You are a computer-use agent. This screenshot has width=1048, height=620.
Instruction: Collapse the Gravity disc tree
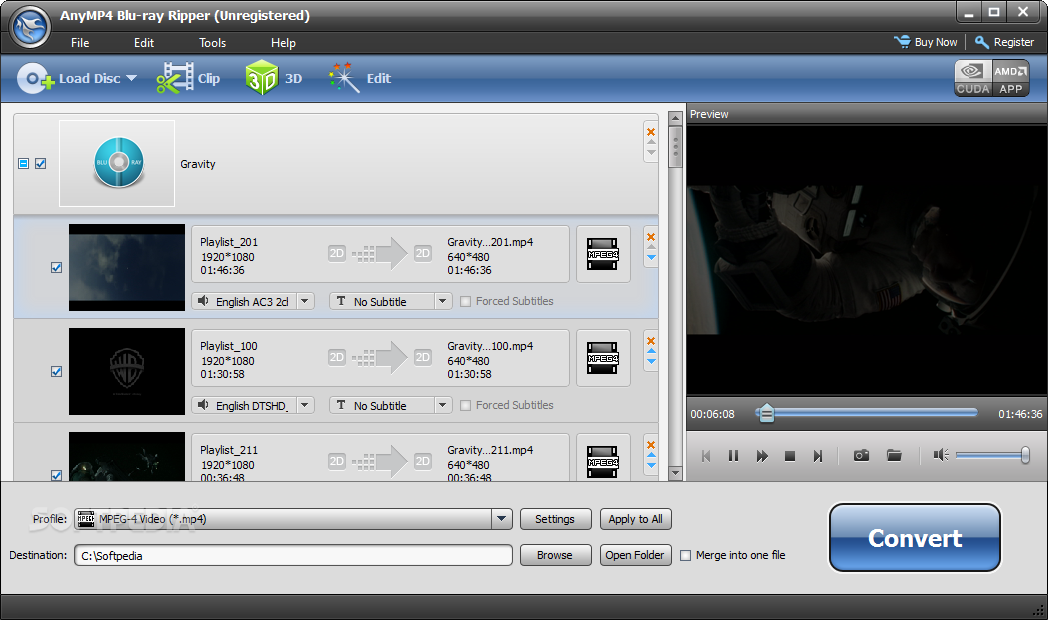[23, 164]
